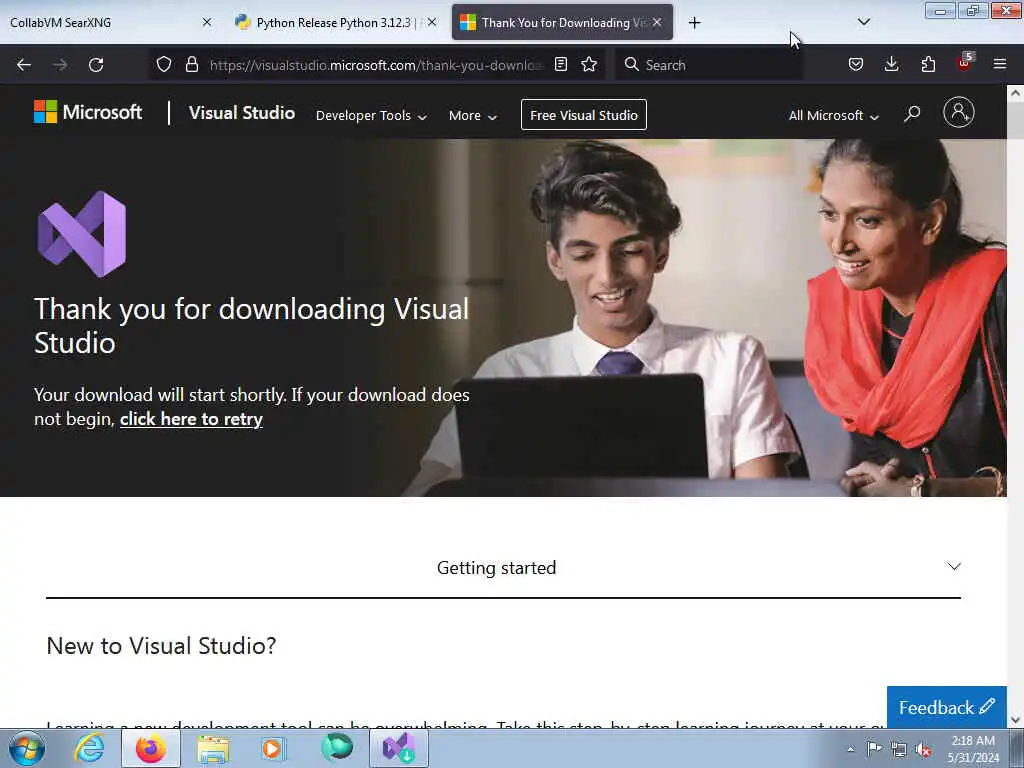
Task: Click the Microsoft logo in header
Action: tap(88, 112)
